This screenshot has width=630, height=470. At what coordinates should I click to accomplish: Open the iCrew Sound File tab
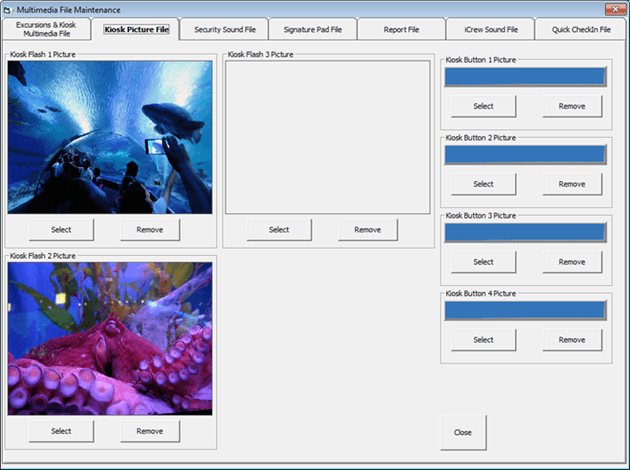pyautogui.click(x=491, y=29)
